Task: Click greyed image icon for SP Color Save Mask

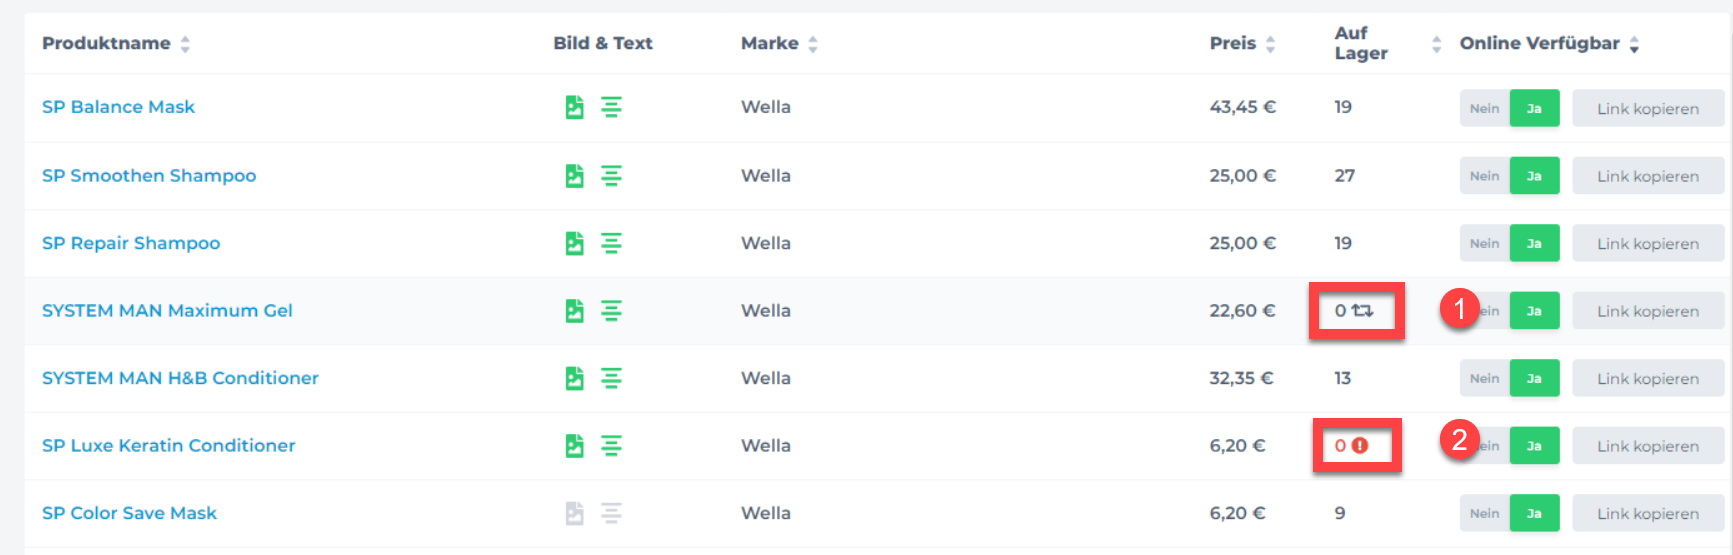Action: (x=574, y=513)
